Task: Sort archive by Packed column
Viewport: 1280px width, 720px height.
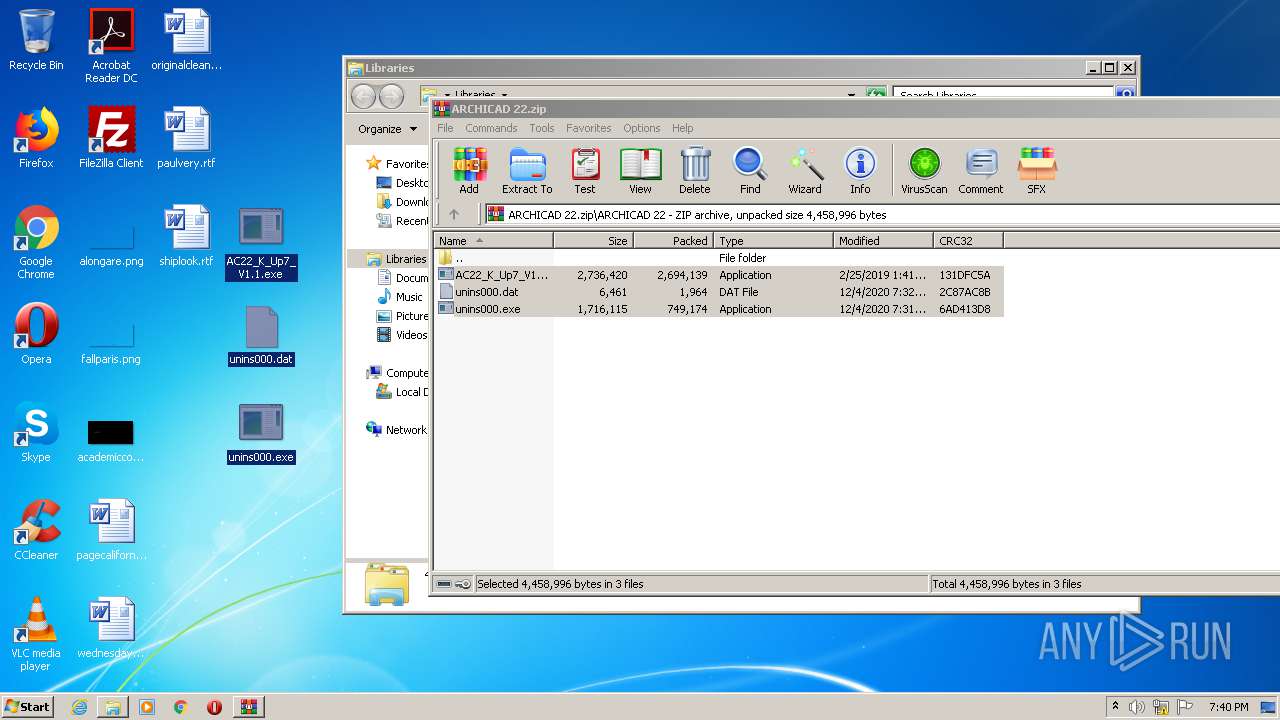Action: click(x=674, y=241)
